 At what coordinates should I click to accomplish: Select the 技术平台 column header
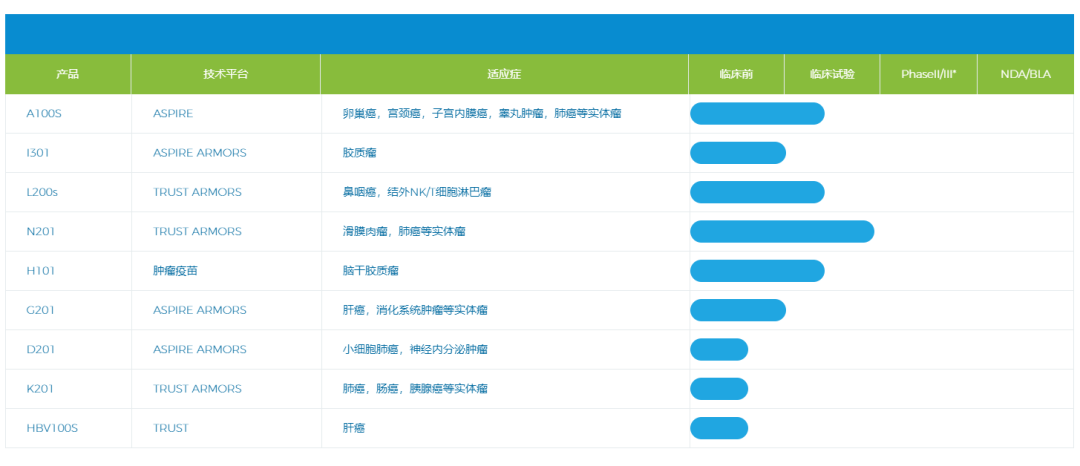pos(225,75)
